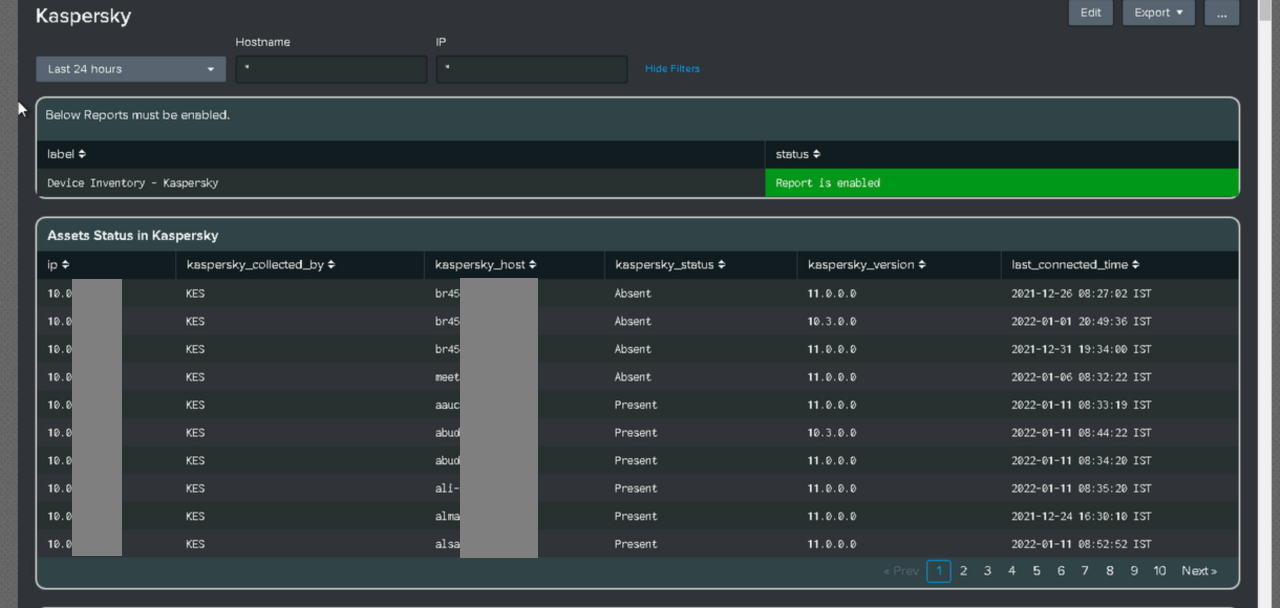
Task: Sort assets by kaspersky_status column
Action: [x=670, y=265]
